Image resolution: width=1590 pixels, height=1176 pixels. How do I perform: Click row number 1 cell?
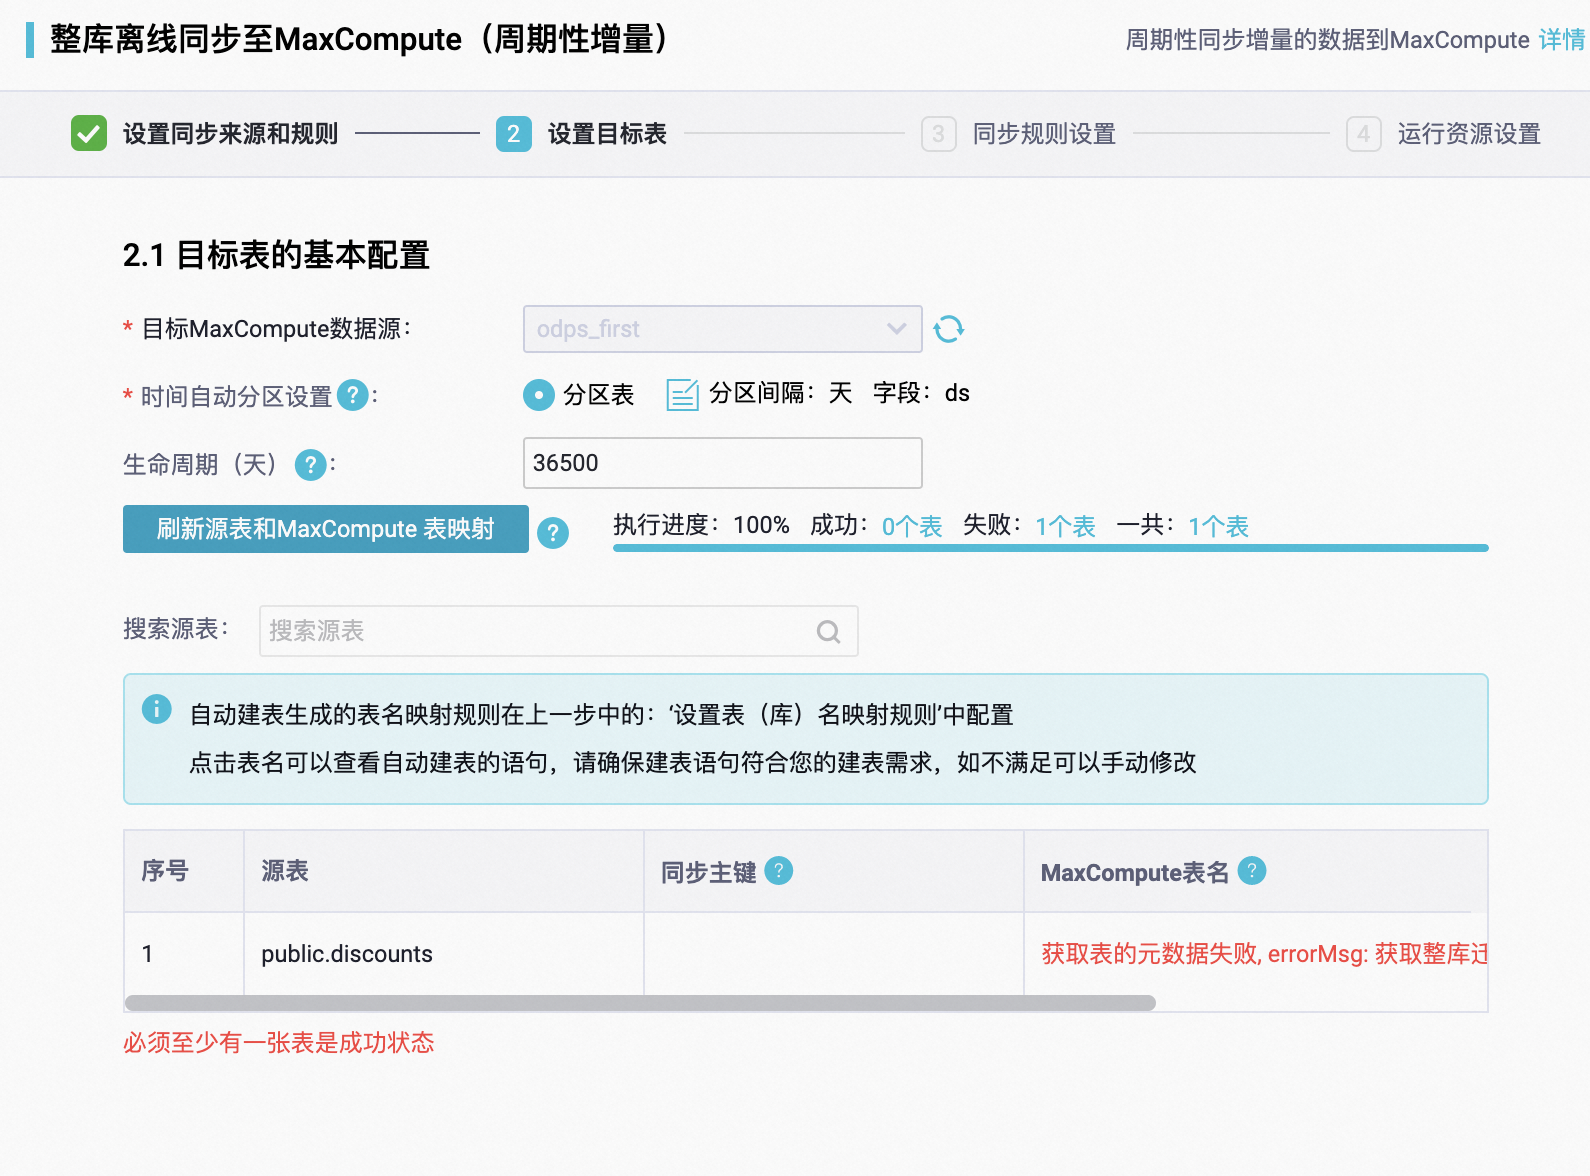click(x=184, y=954)
